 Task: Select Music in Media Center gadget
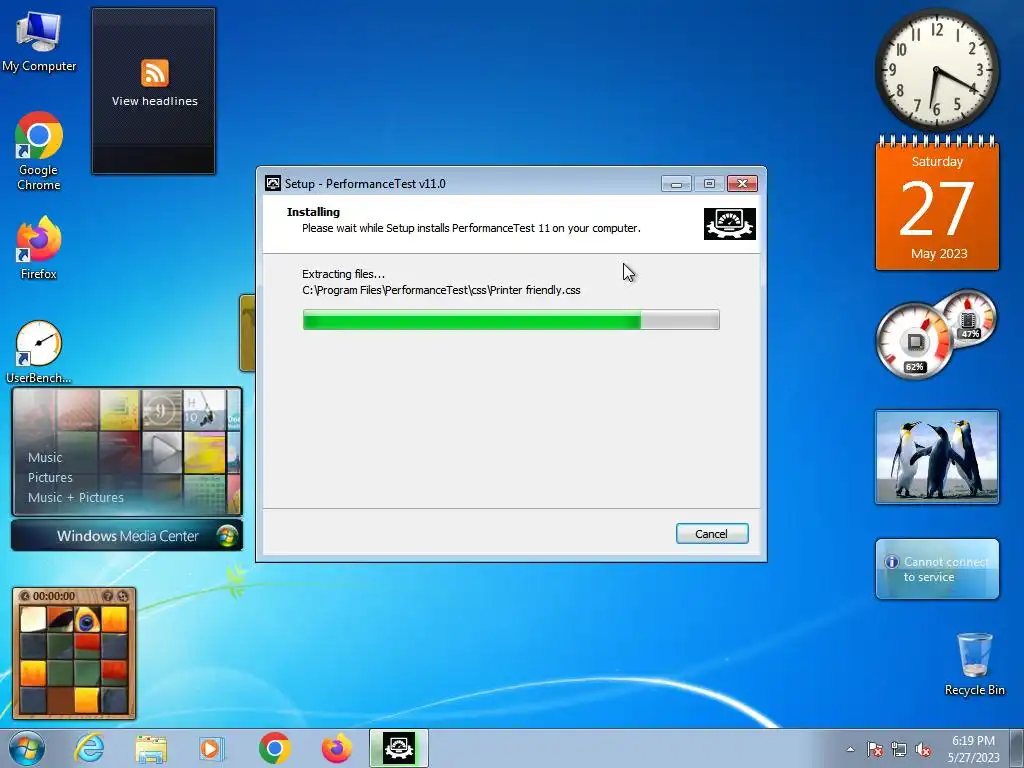coord(45,457)
